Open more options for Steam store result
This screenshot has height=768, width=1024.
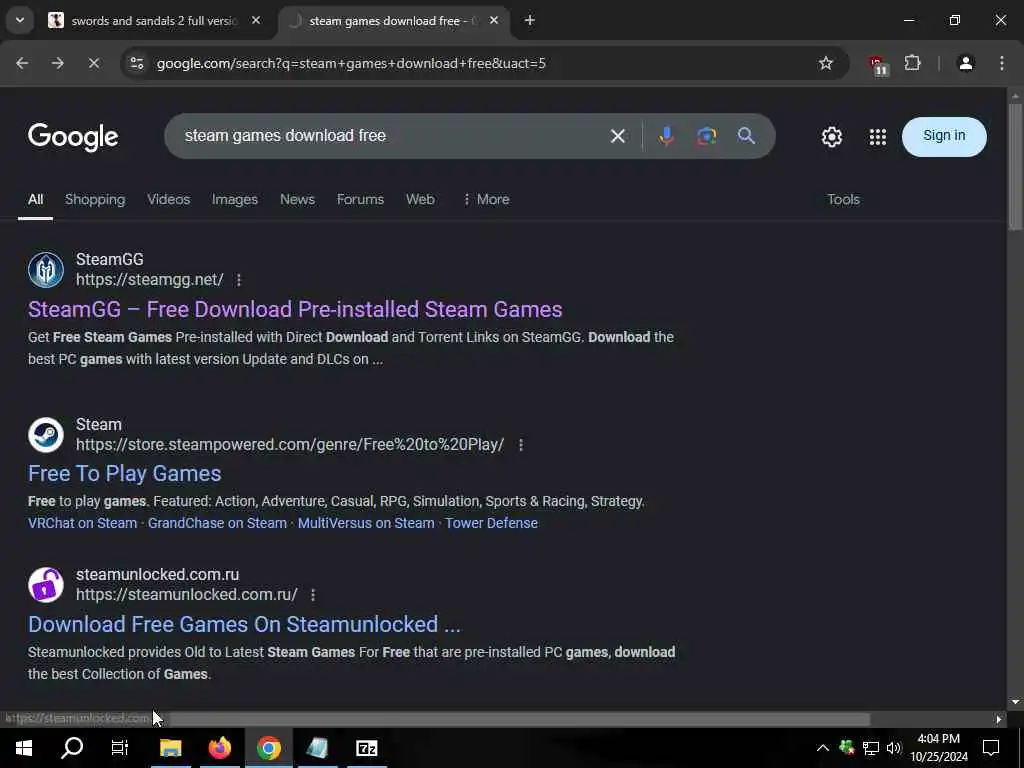(520, 445)
